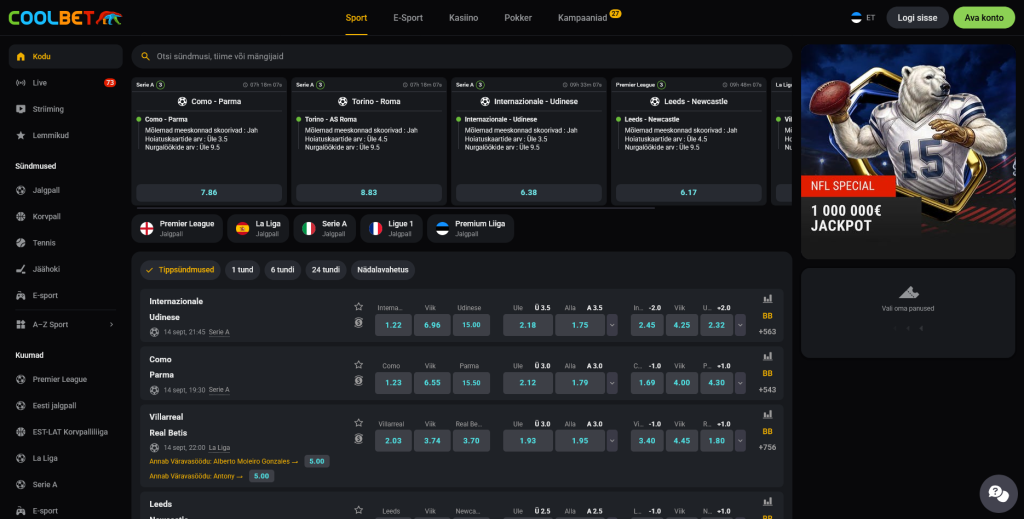Bet on Internazionale win at 1.22
Screen dimensions: 1024x519
[393, 325]
